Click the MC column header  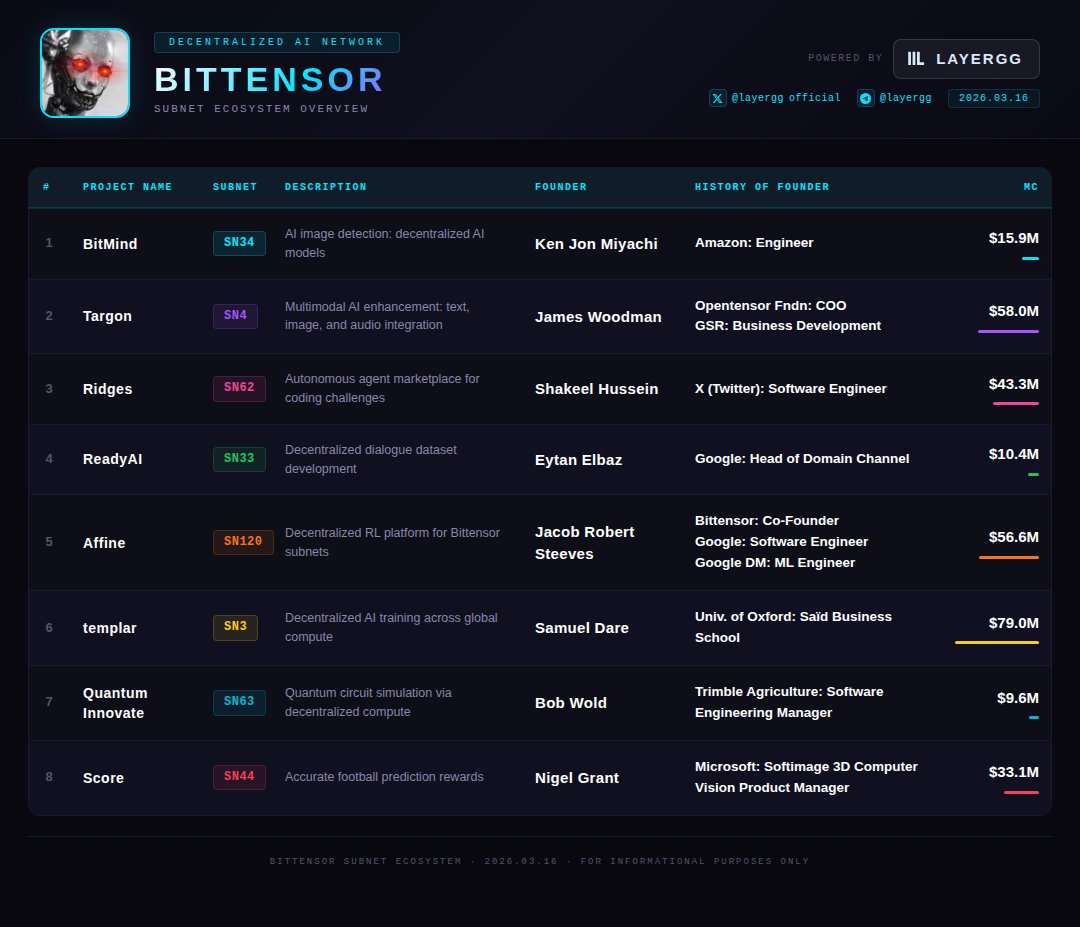pyautogui.click(x=1030, y=187)
